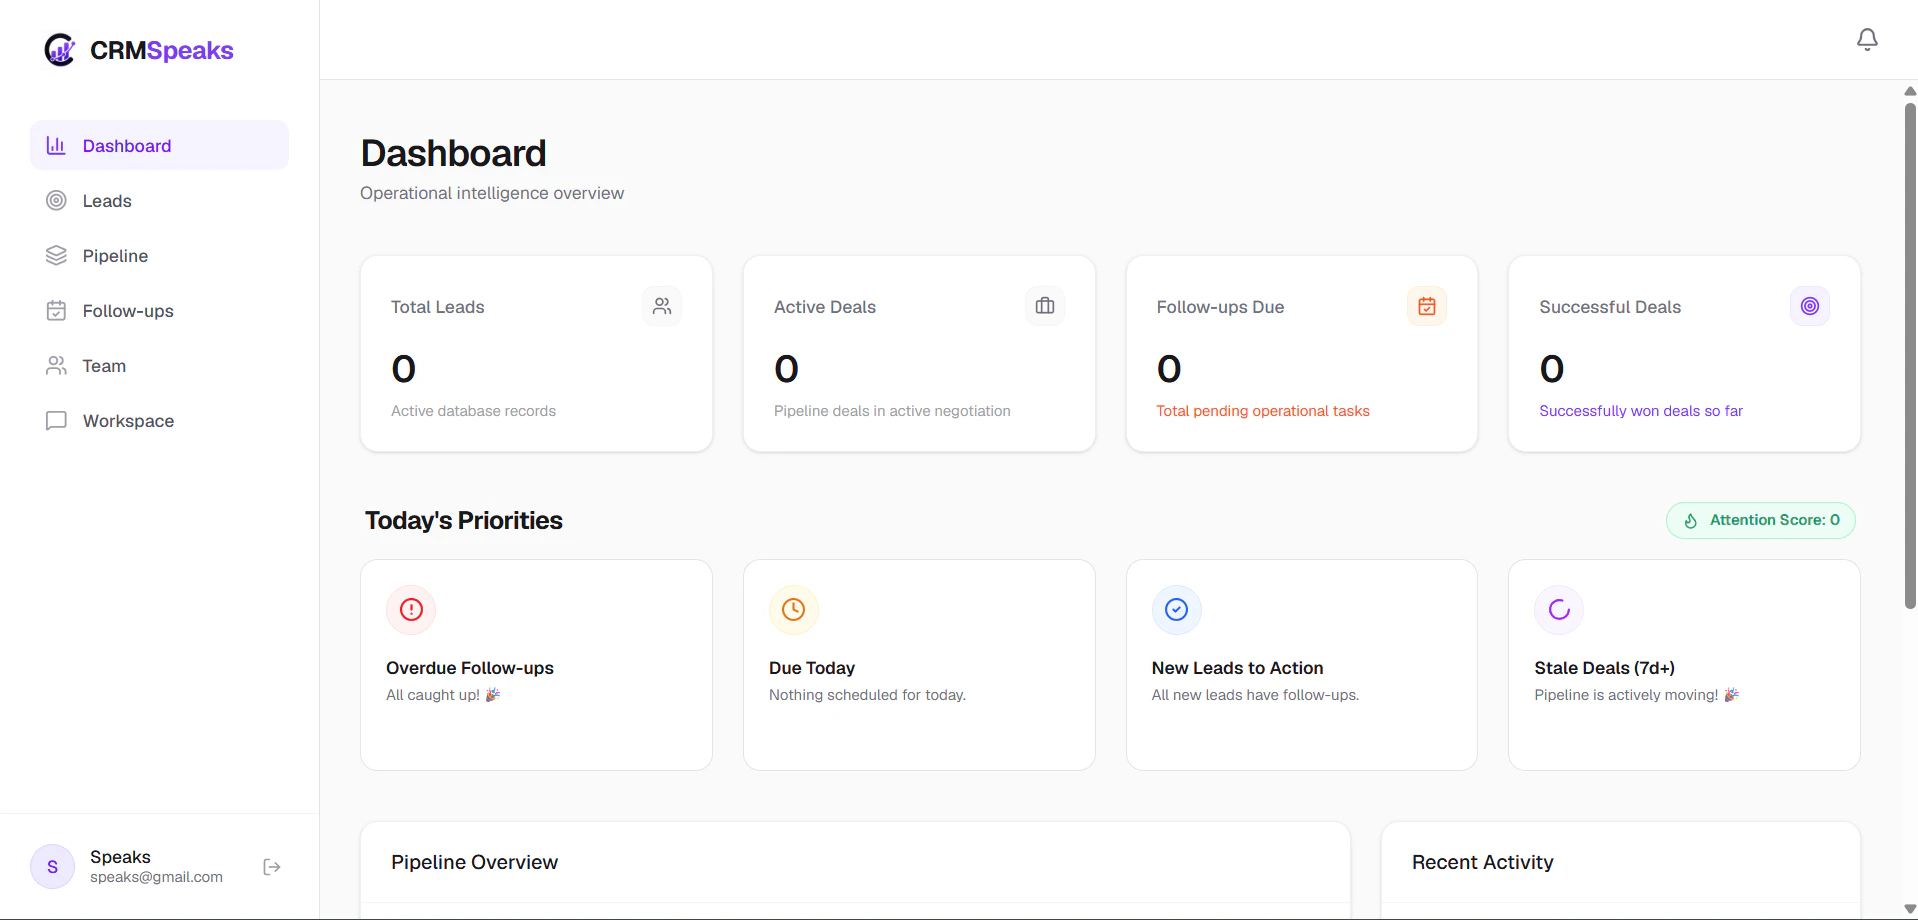Navigate to Follow-ups
This screenshot has height=920, width=1918.
[x=160, y=311]
